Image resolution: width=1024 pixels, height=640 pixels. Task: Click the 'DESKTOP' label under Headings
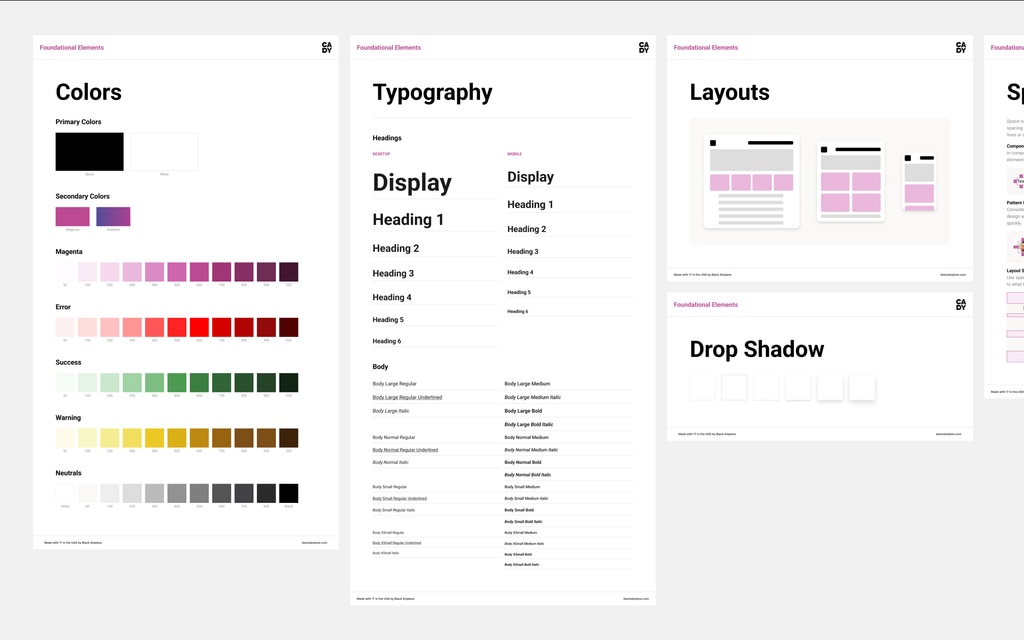[381, 154]
